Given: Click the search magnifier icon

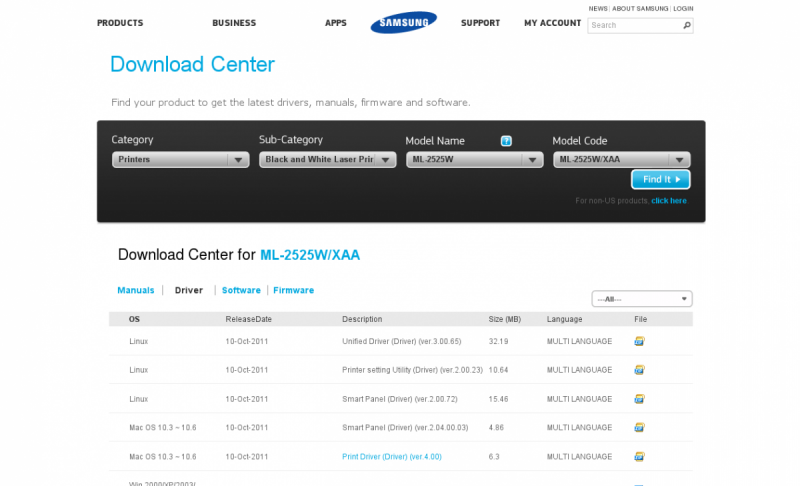Looking at the screenshot, I should click(687, 25).
